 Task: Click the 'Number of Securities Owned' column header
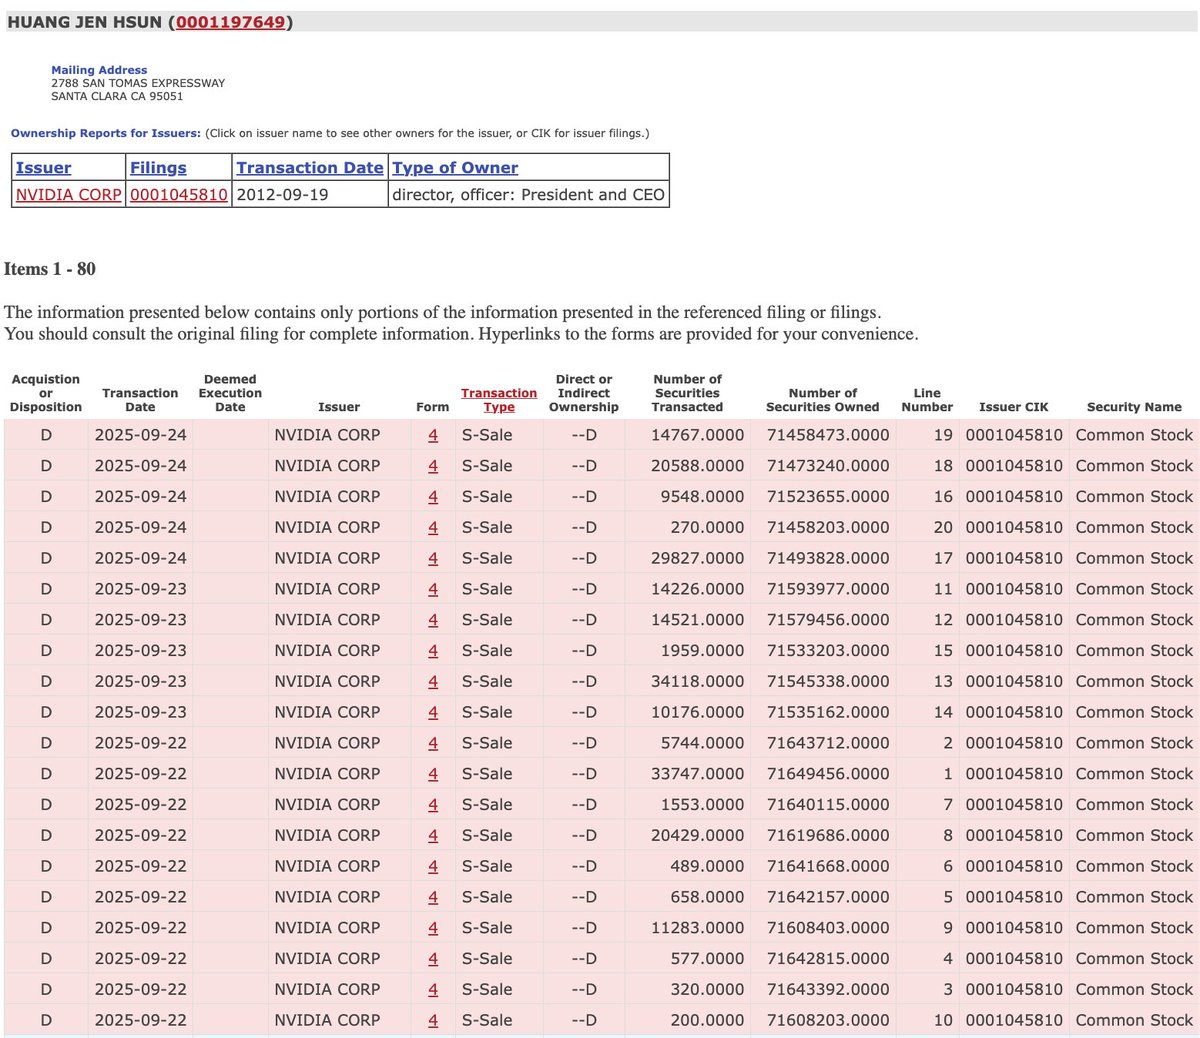tap(823, 400)
